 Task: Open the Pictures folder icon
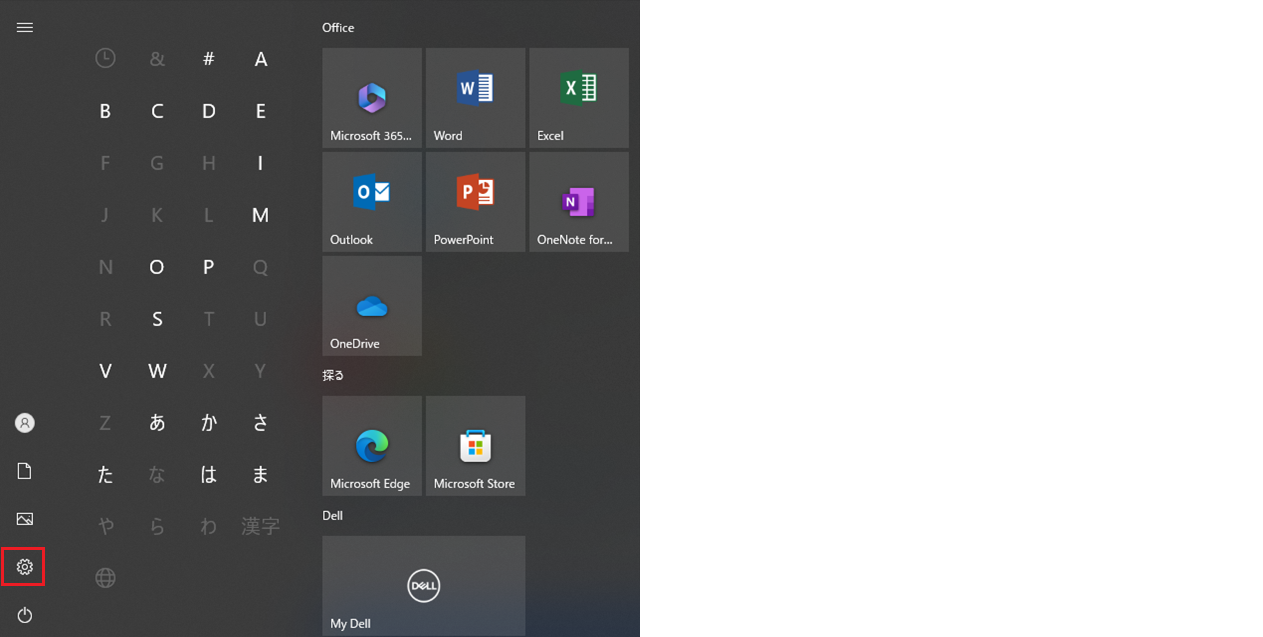click(25, 519)
